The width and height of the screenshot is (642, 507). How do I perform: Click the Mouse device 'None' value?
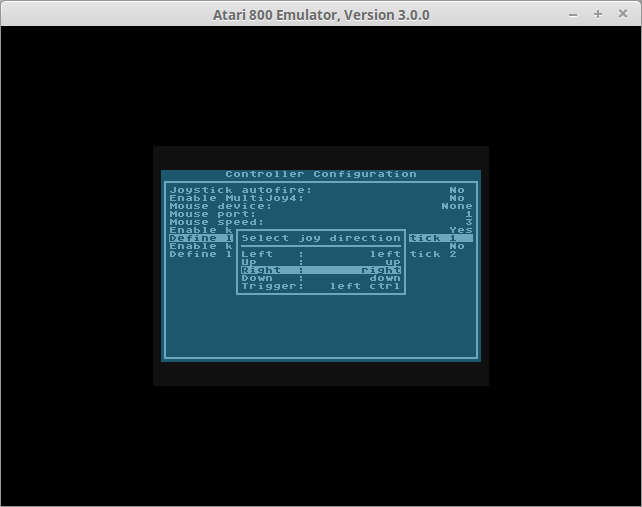click(457, 206)
